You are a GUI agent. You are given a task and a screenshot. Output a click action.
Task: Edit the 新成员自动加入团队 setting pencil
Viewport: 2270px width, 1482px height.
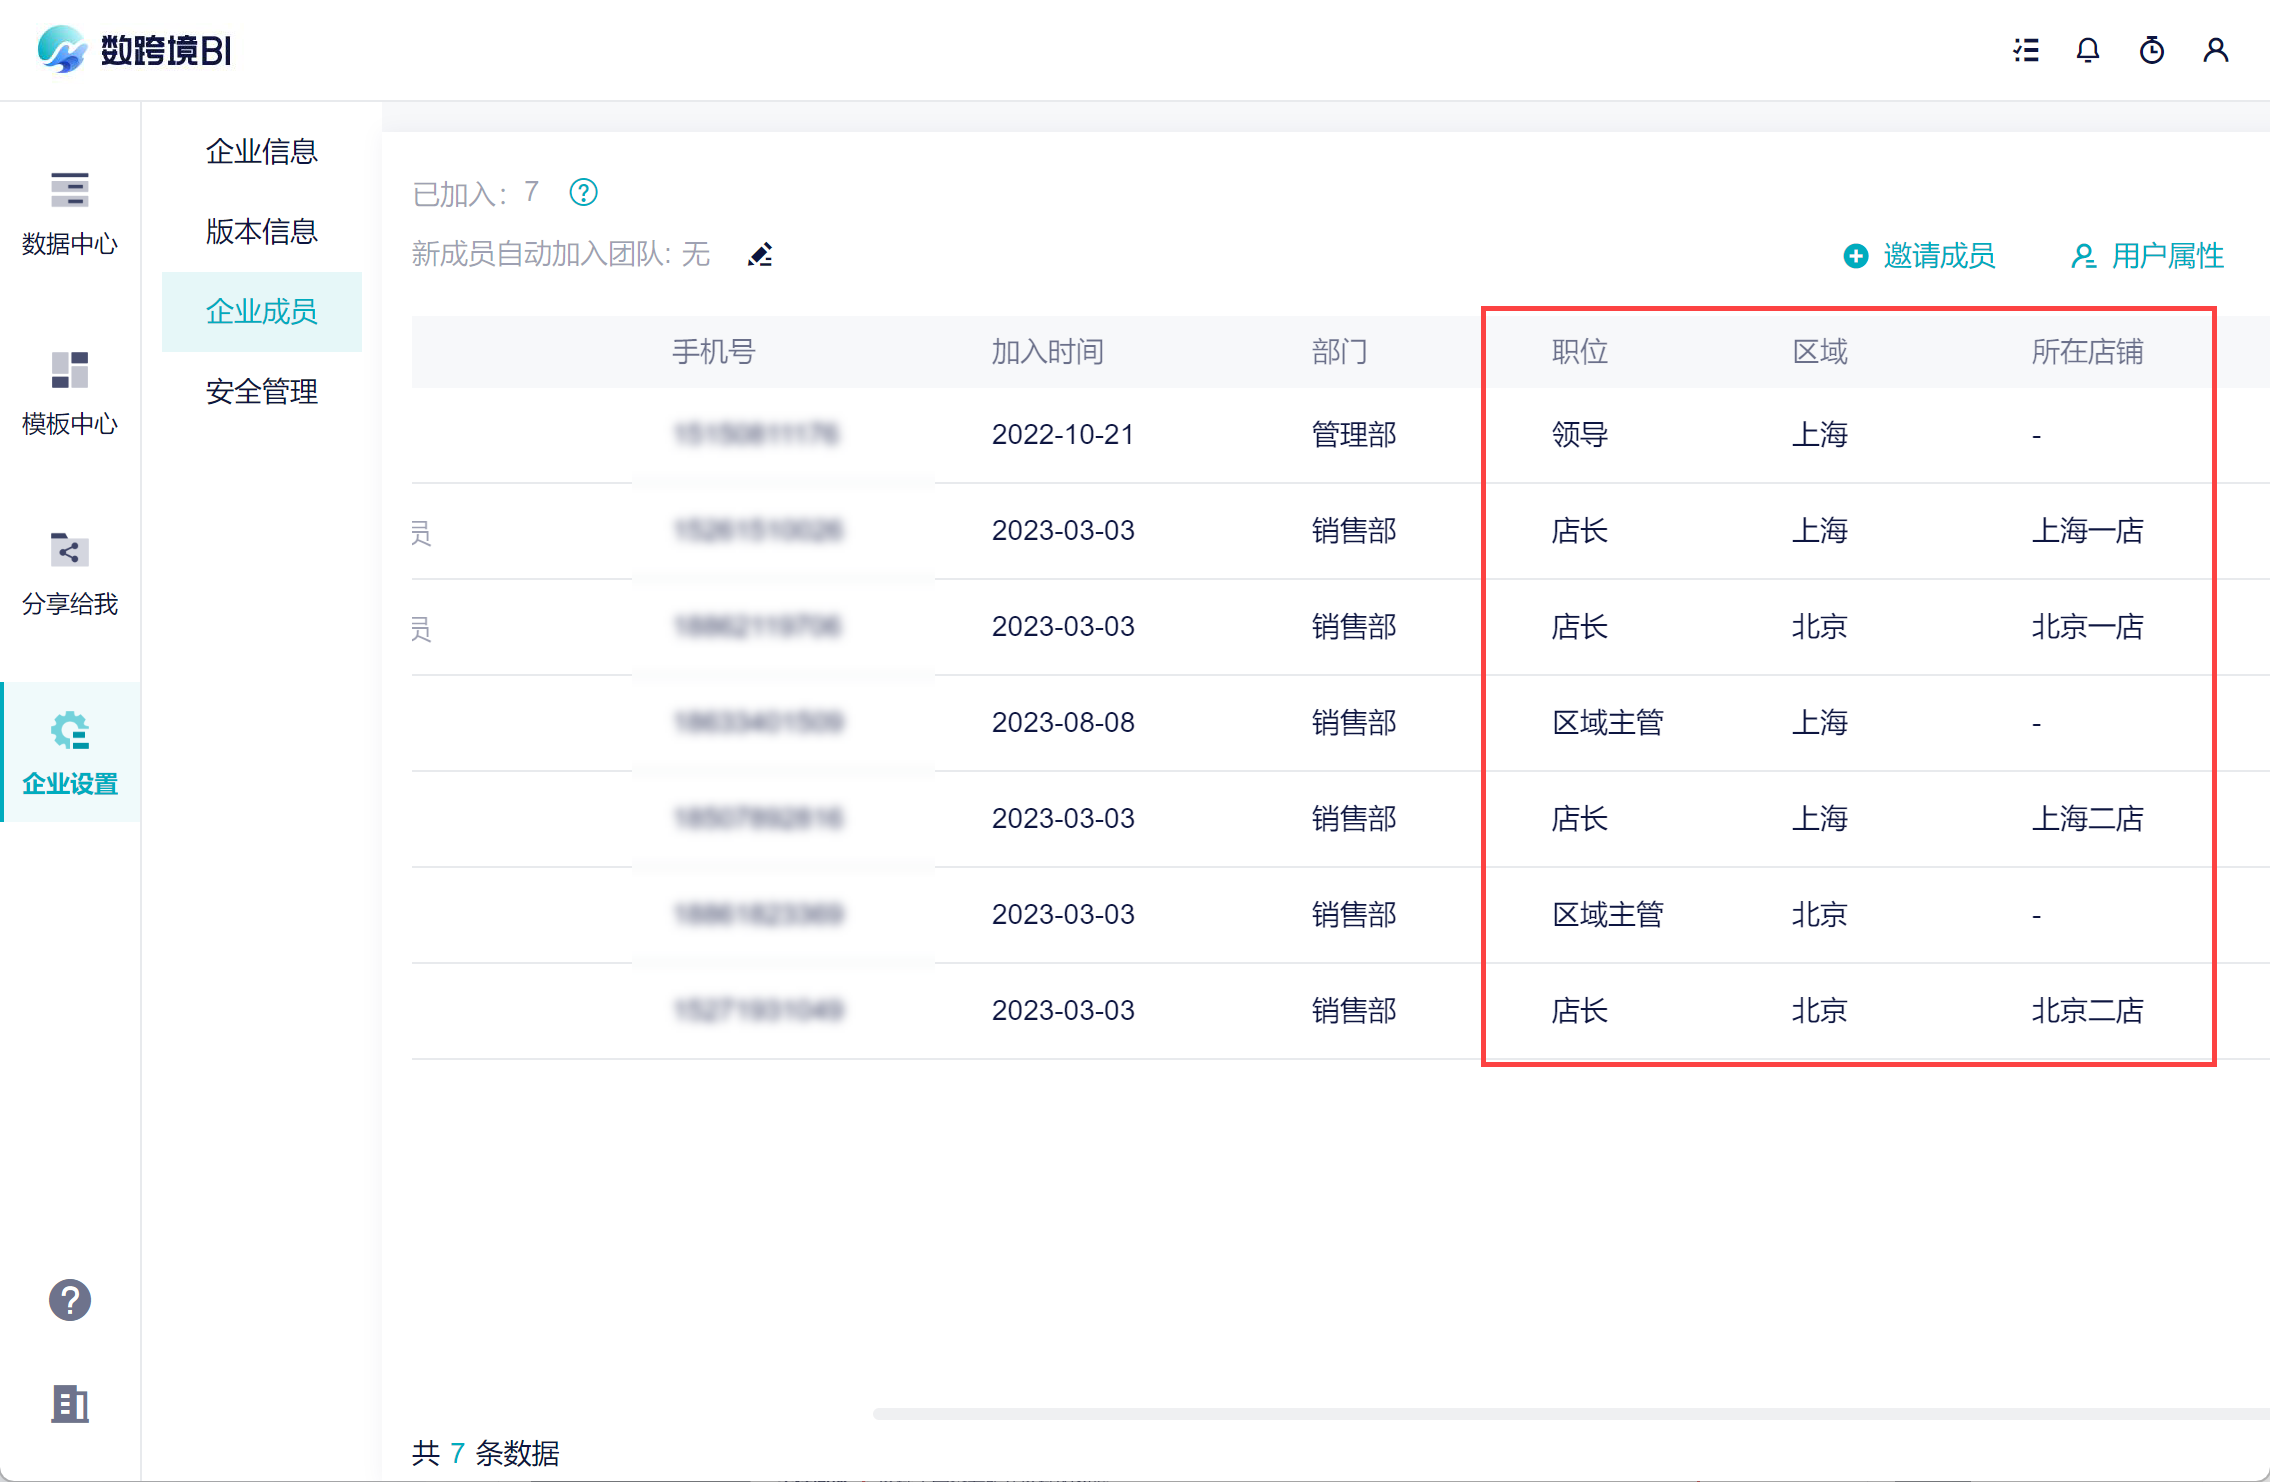coord(760,255)
